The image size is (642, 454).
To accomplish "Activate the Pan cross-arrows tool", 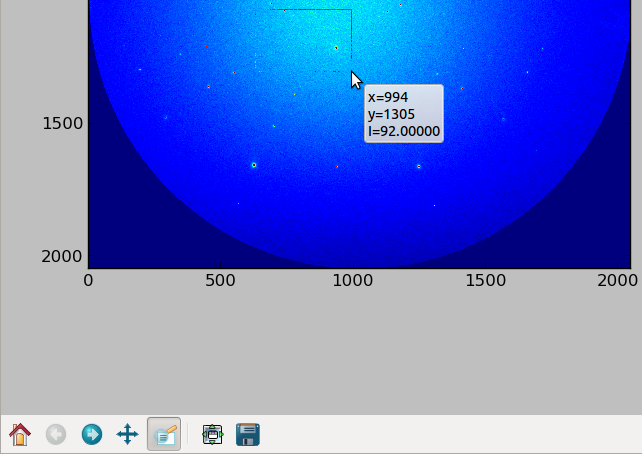I will coord(127,434).
